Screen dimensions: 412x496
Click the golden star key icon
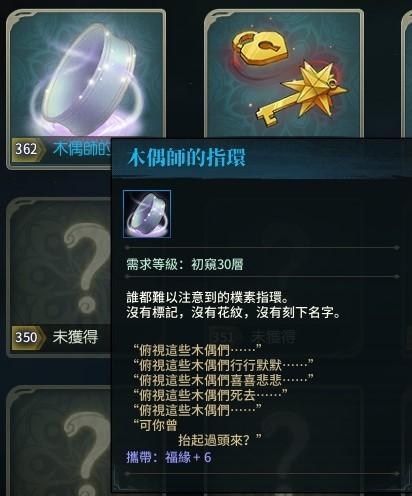click(x=303, y=95)
